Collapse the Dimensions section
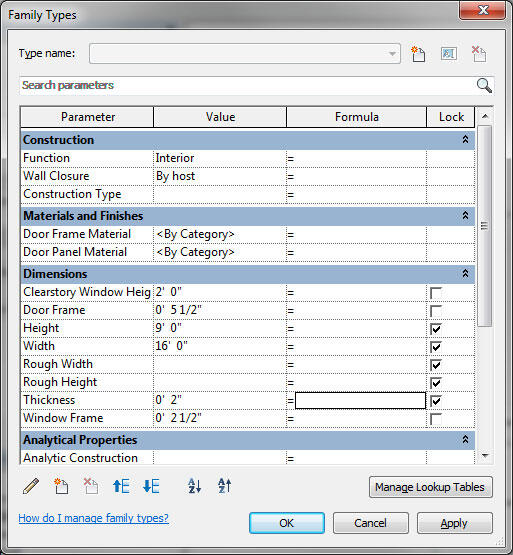This screenshot has height=555, width=513. coord(465,274)
